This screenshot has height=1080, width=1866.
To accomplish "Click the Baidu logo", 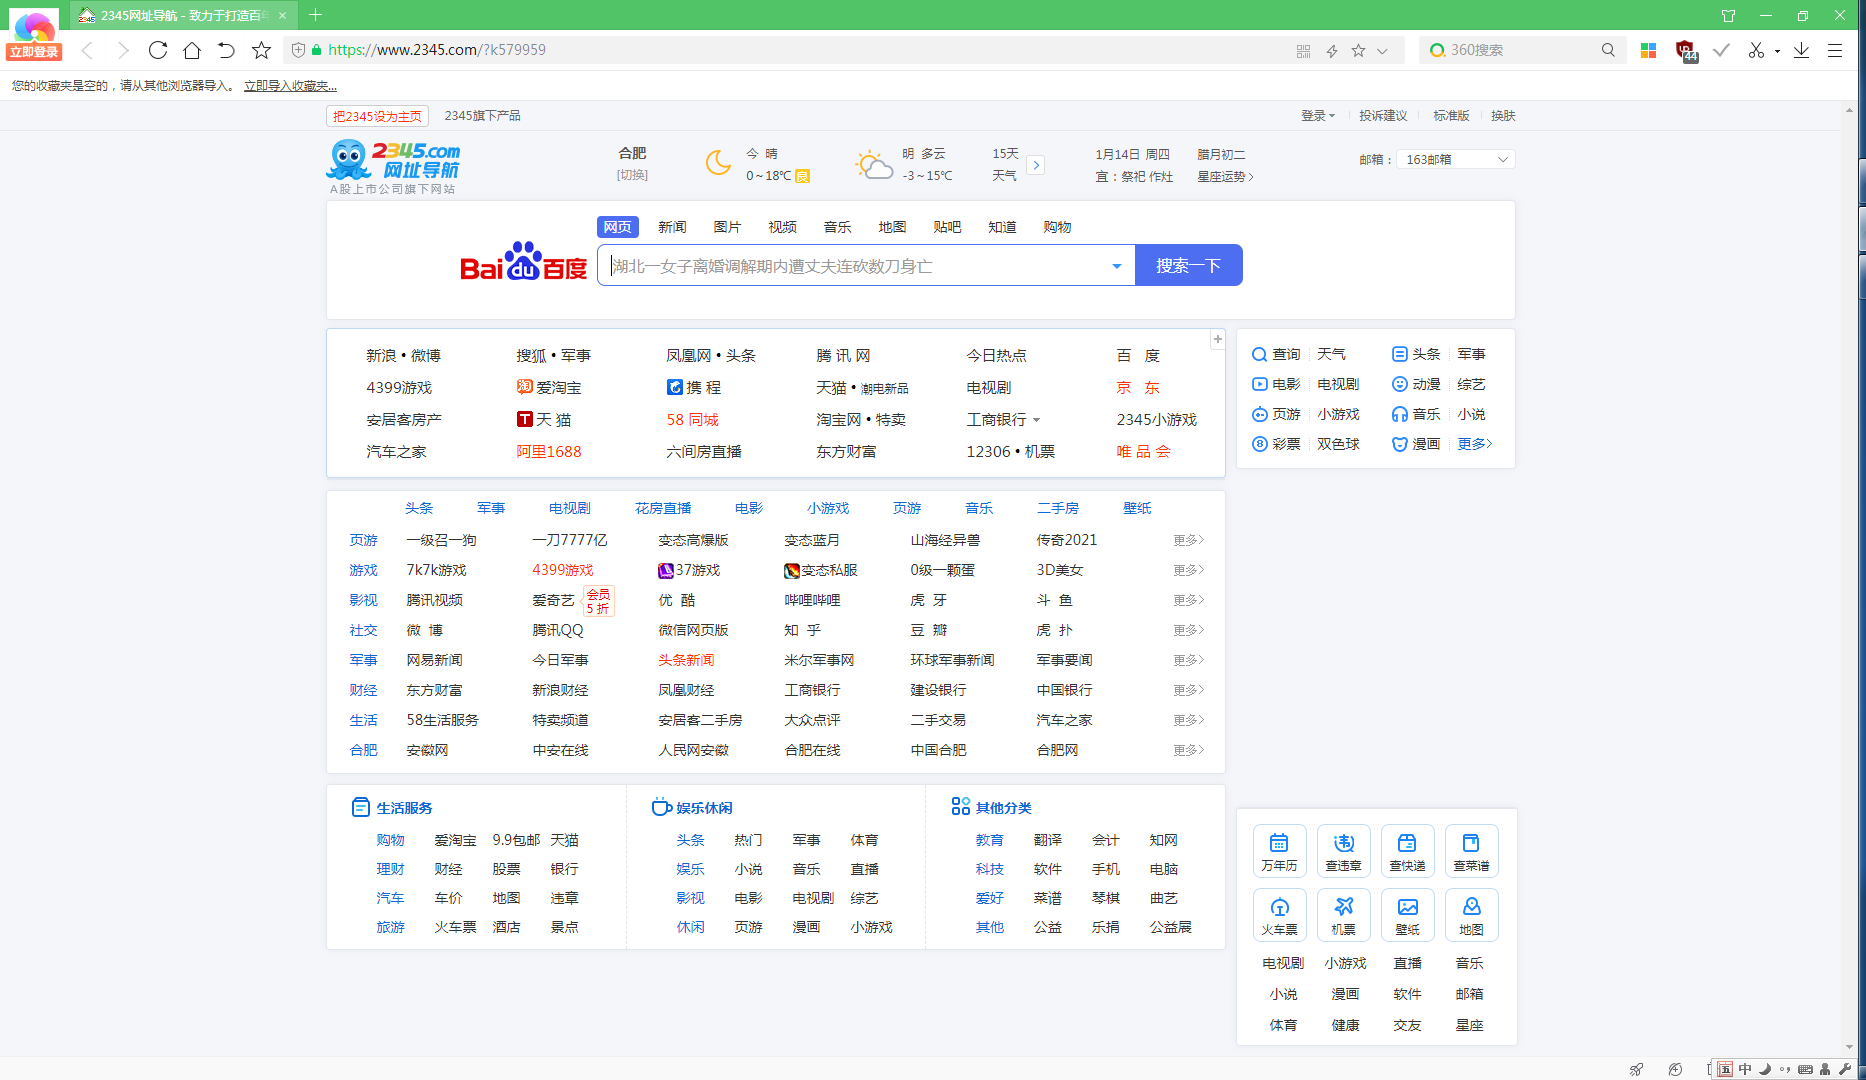I will click(x=523, y=263).
